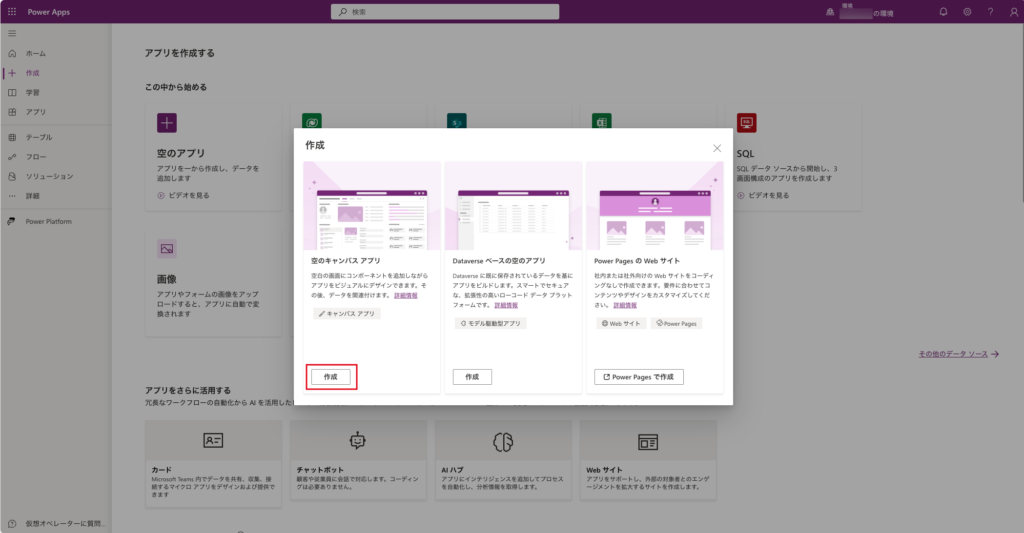
Task: Click the SQL data source icon
Action: [x=745, y=123]
